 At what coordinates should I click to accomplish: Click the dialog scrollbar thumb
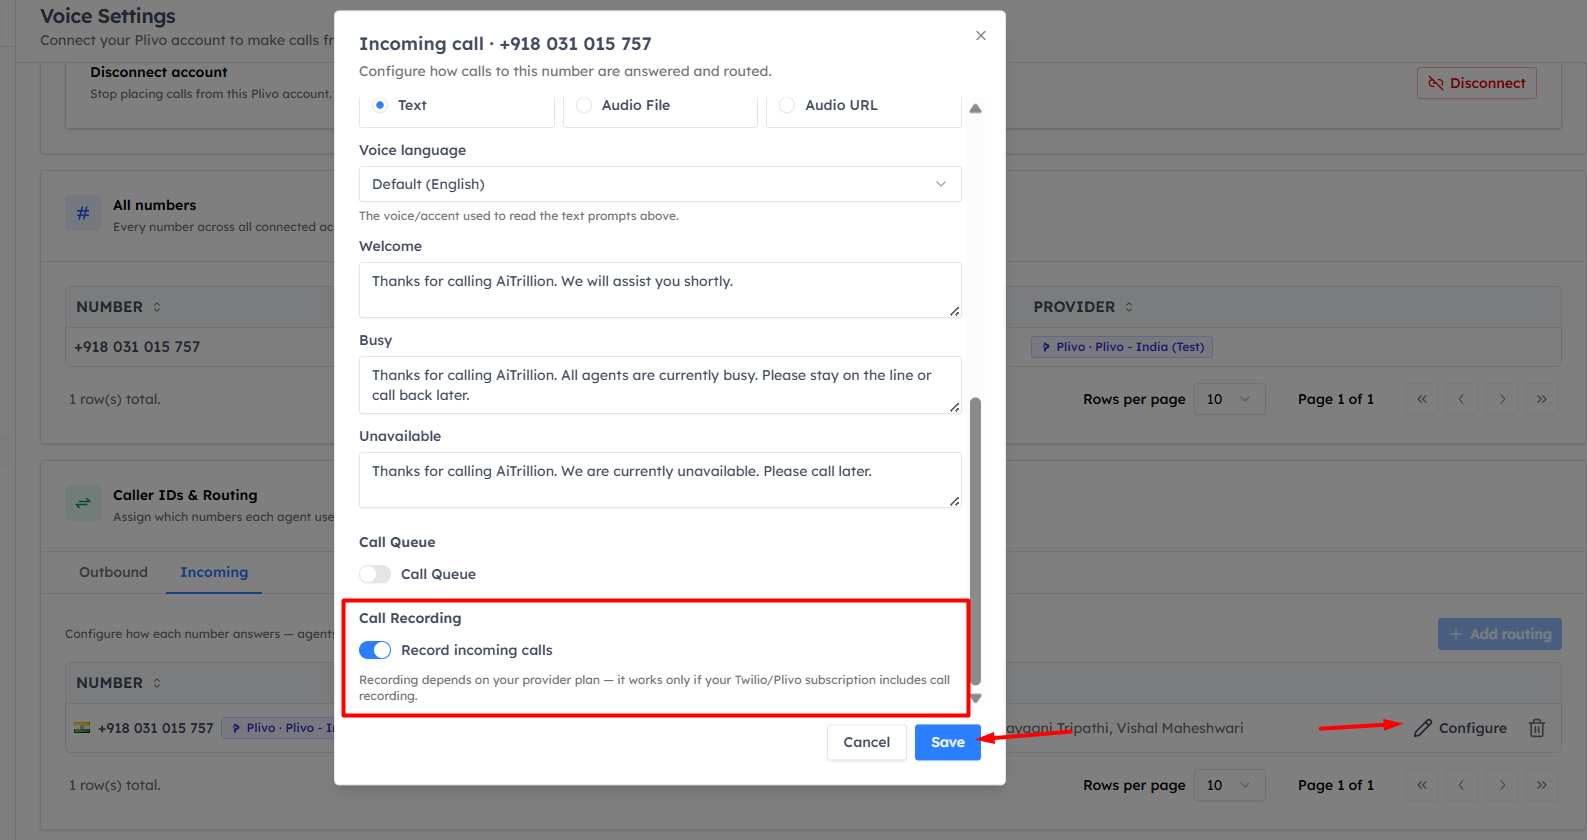(x=976, y=541)
